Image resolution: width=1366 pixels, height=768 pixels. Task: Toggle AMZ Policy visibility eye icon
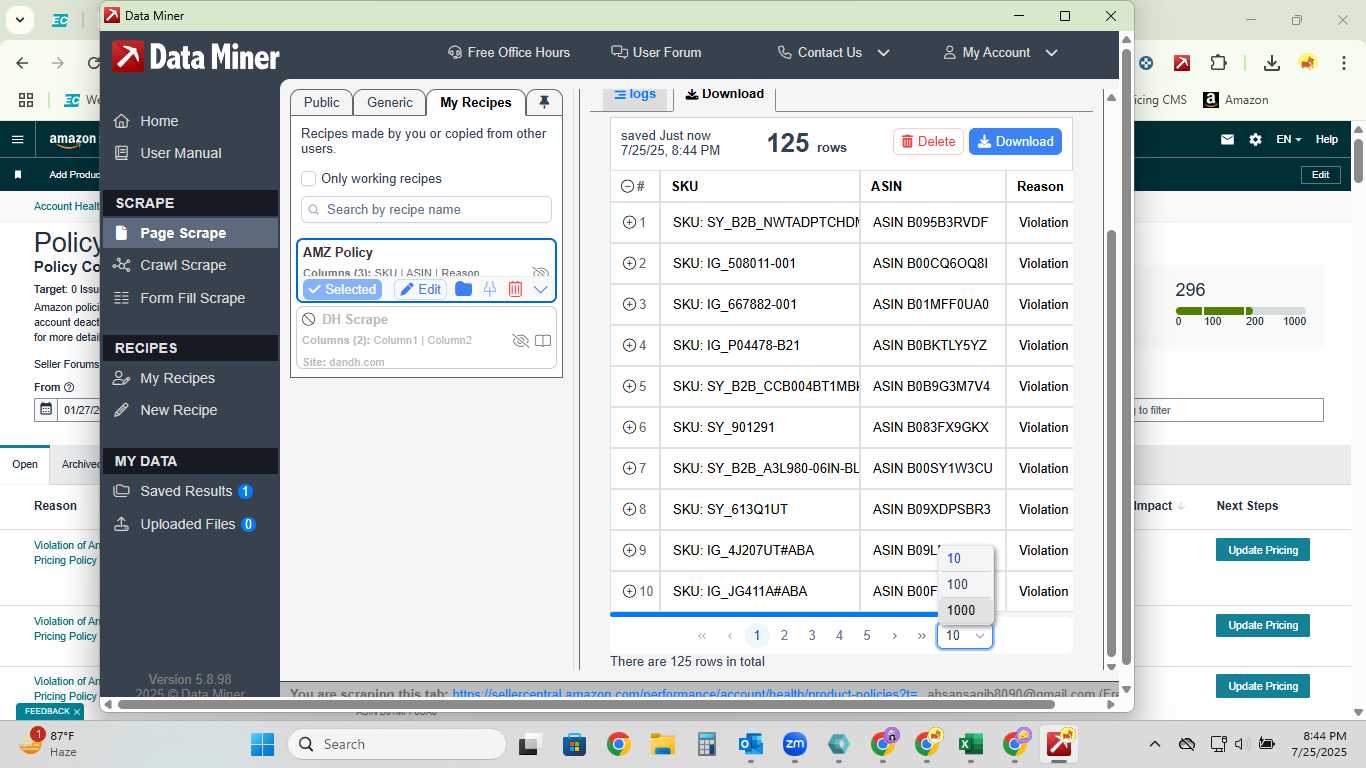click(x=541, y=272)
